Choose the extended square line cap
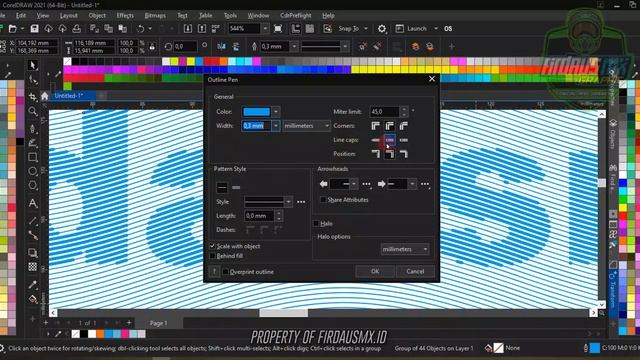The image size is (640, 360). coord(404,140)
